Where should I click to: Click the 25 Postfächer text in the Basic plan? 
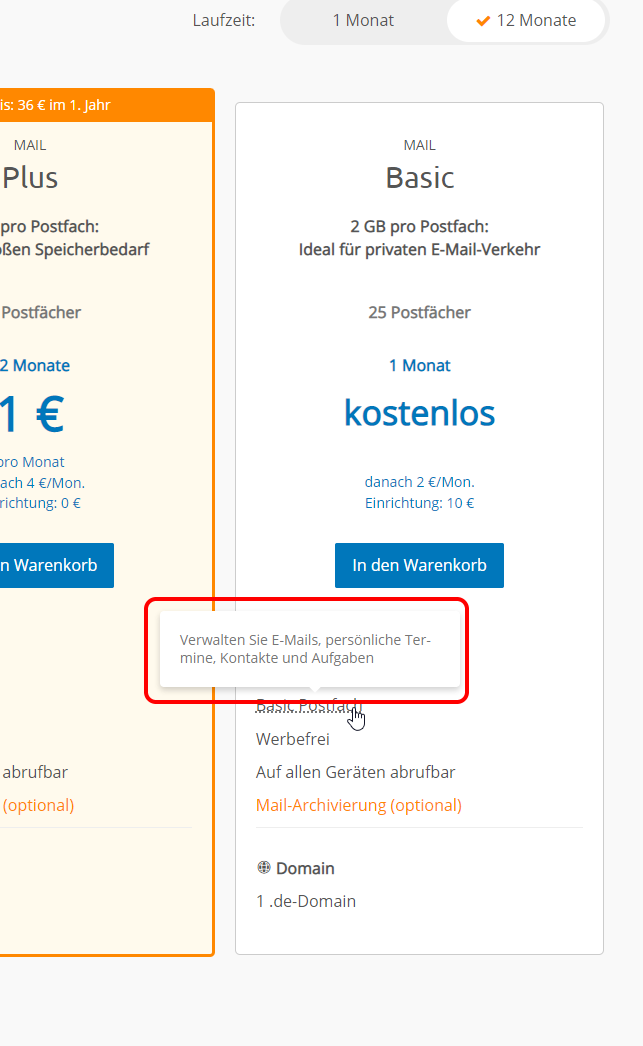(x=420, y=312)
